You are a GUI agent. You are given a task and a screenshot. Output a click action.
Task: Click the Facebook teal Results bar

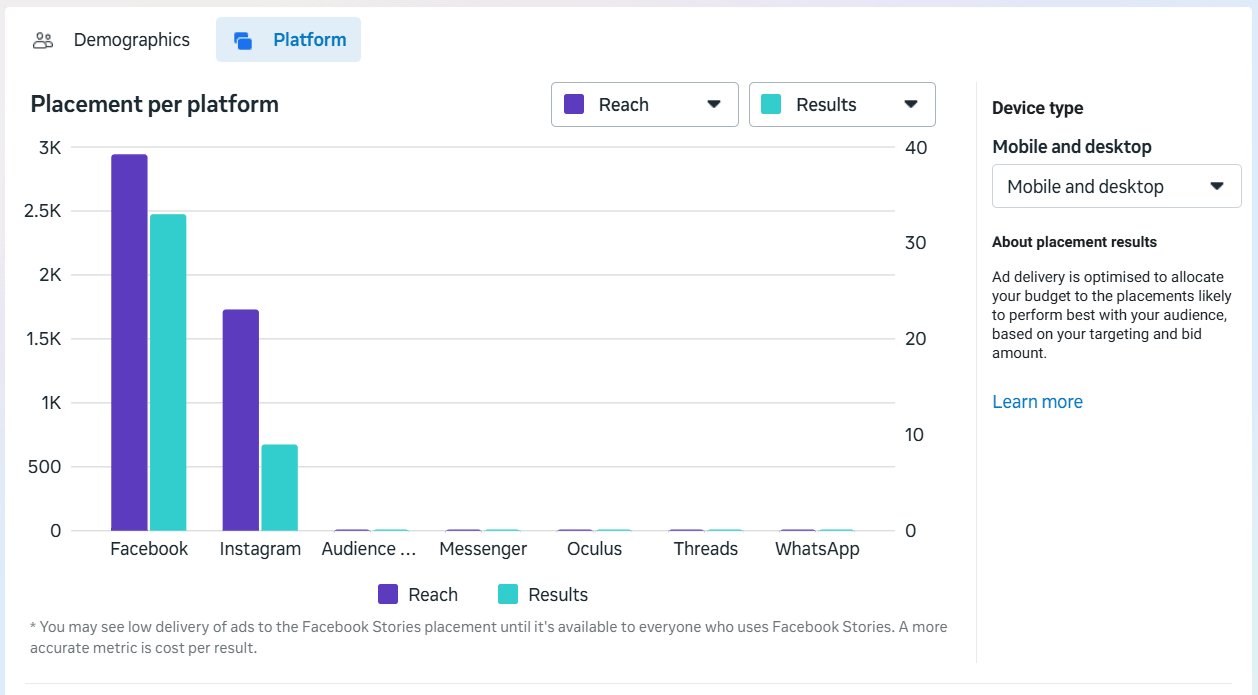(x=168, y=372)
